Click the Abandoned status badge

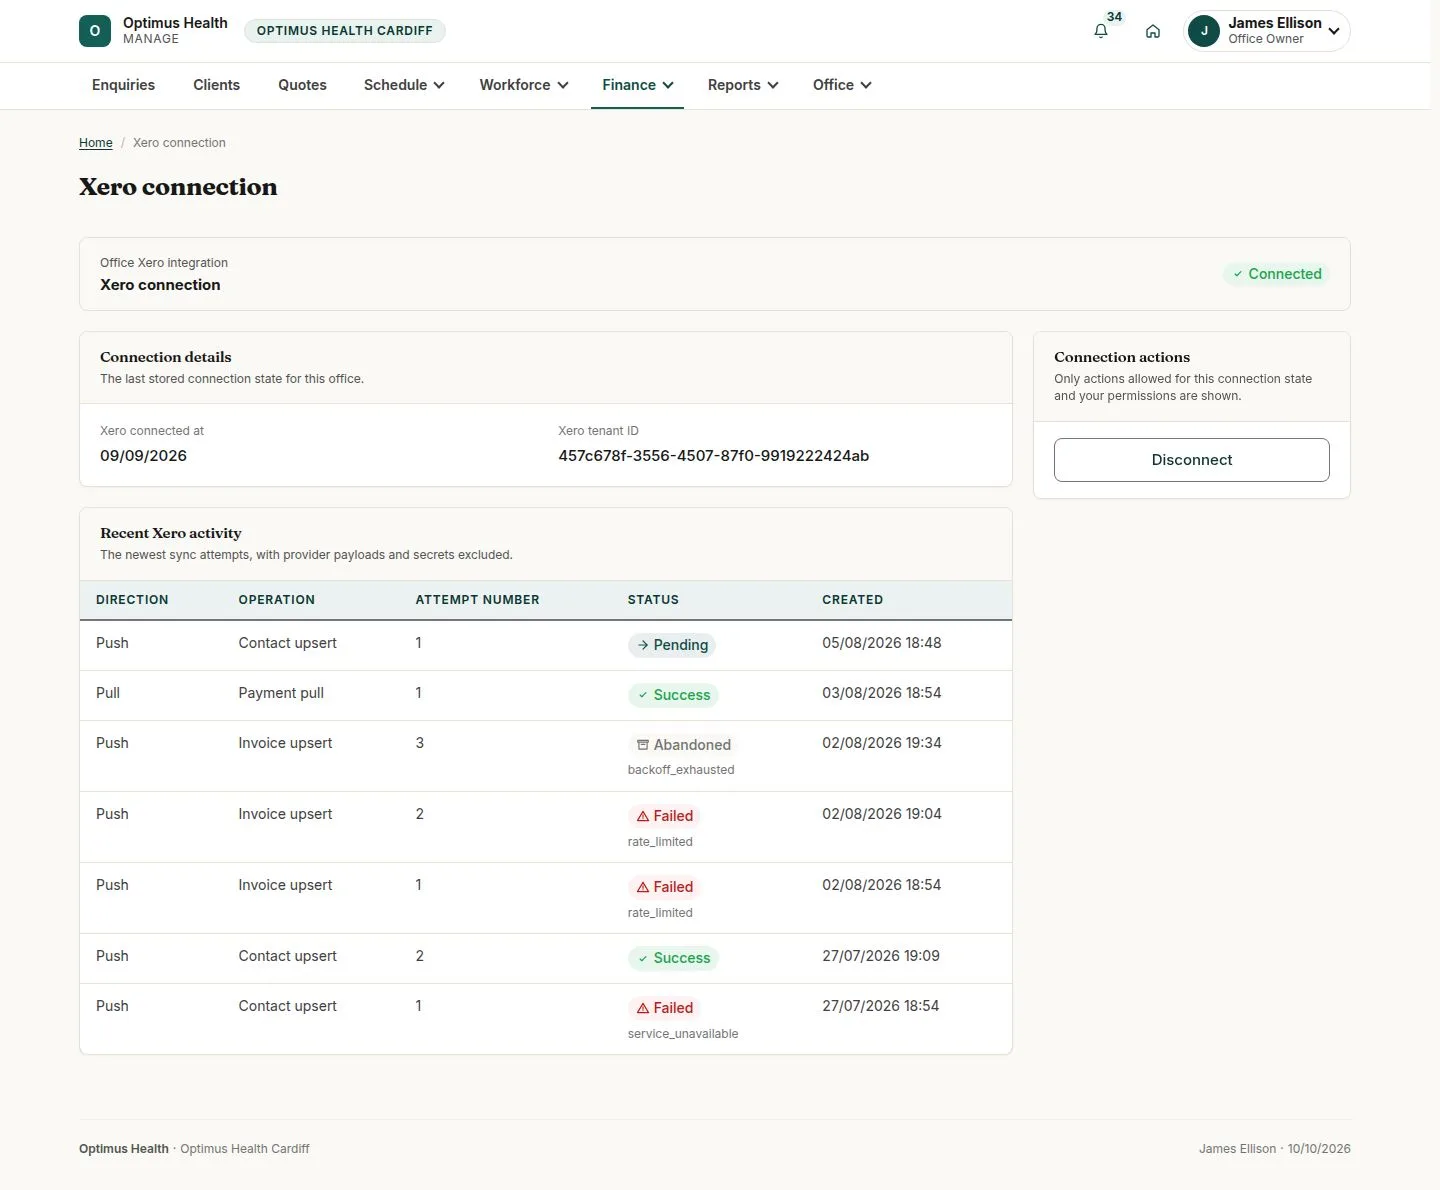tap(684, 745)
